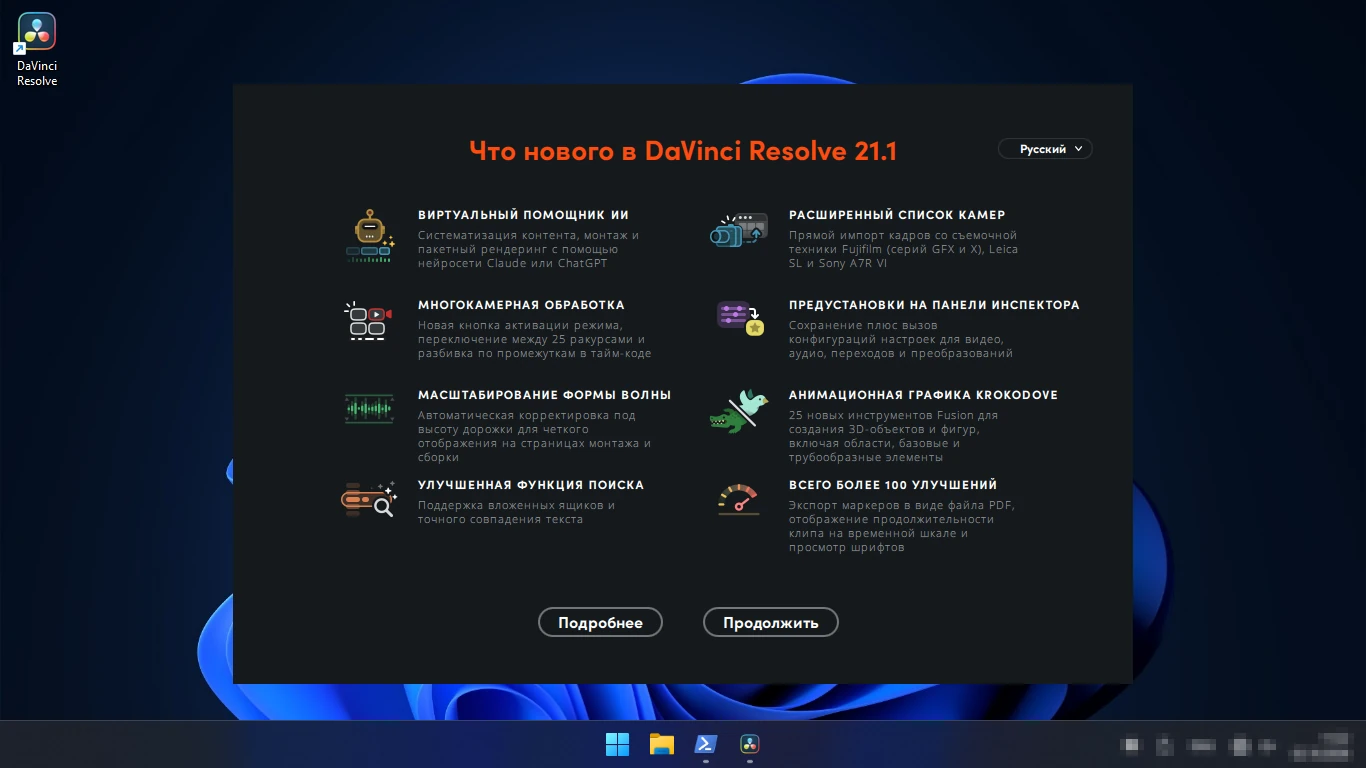Click the multicam processing grid icon

coord(366,321)
